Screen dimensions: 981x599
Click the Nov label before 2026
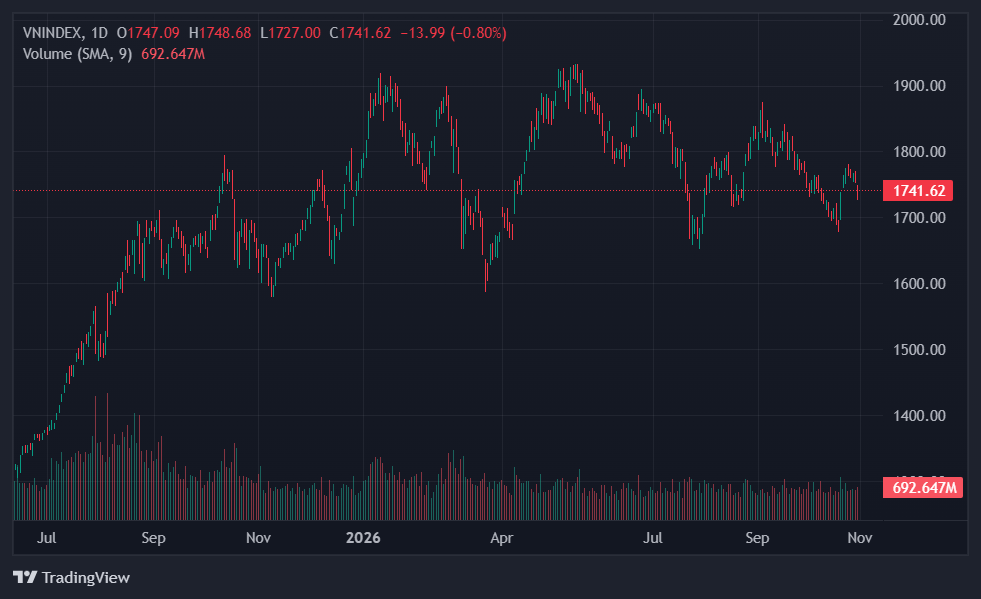(x=258, y=538)
